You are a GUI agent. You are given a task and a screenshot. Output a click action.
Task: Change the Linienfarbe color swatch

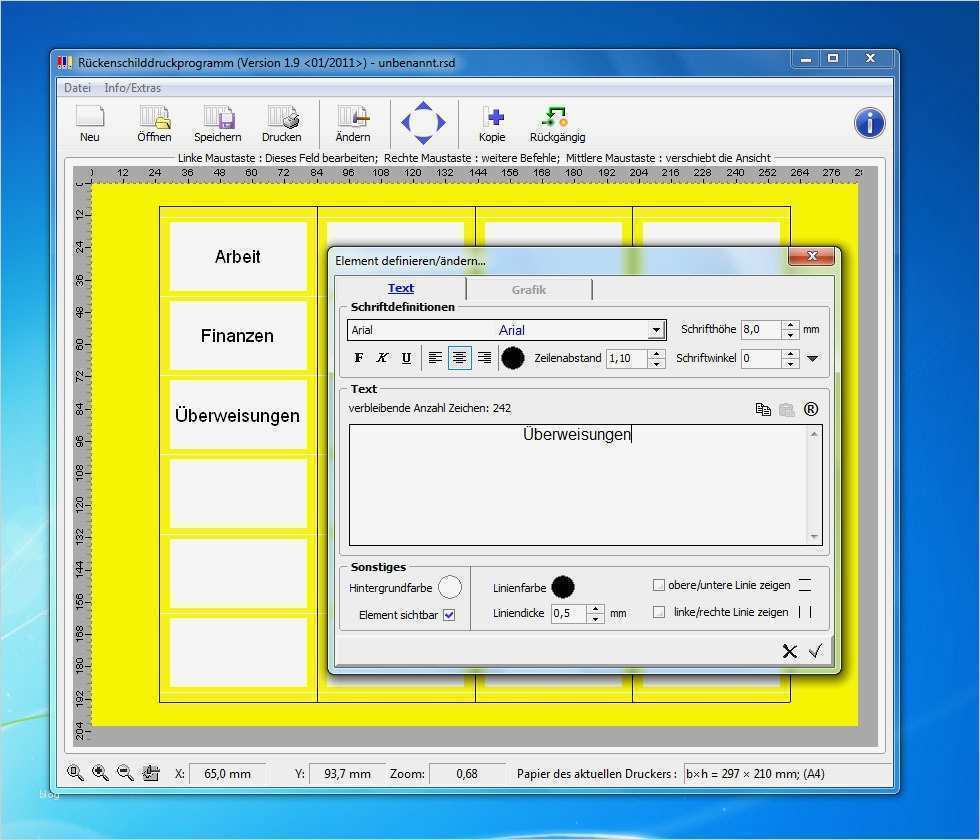click(563, 586)
